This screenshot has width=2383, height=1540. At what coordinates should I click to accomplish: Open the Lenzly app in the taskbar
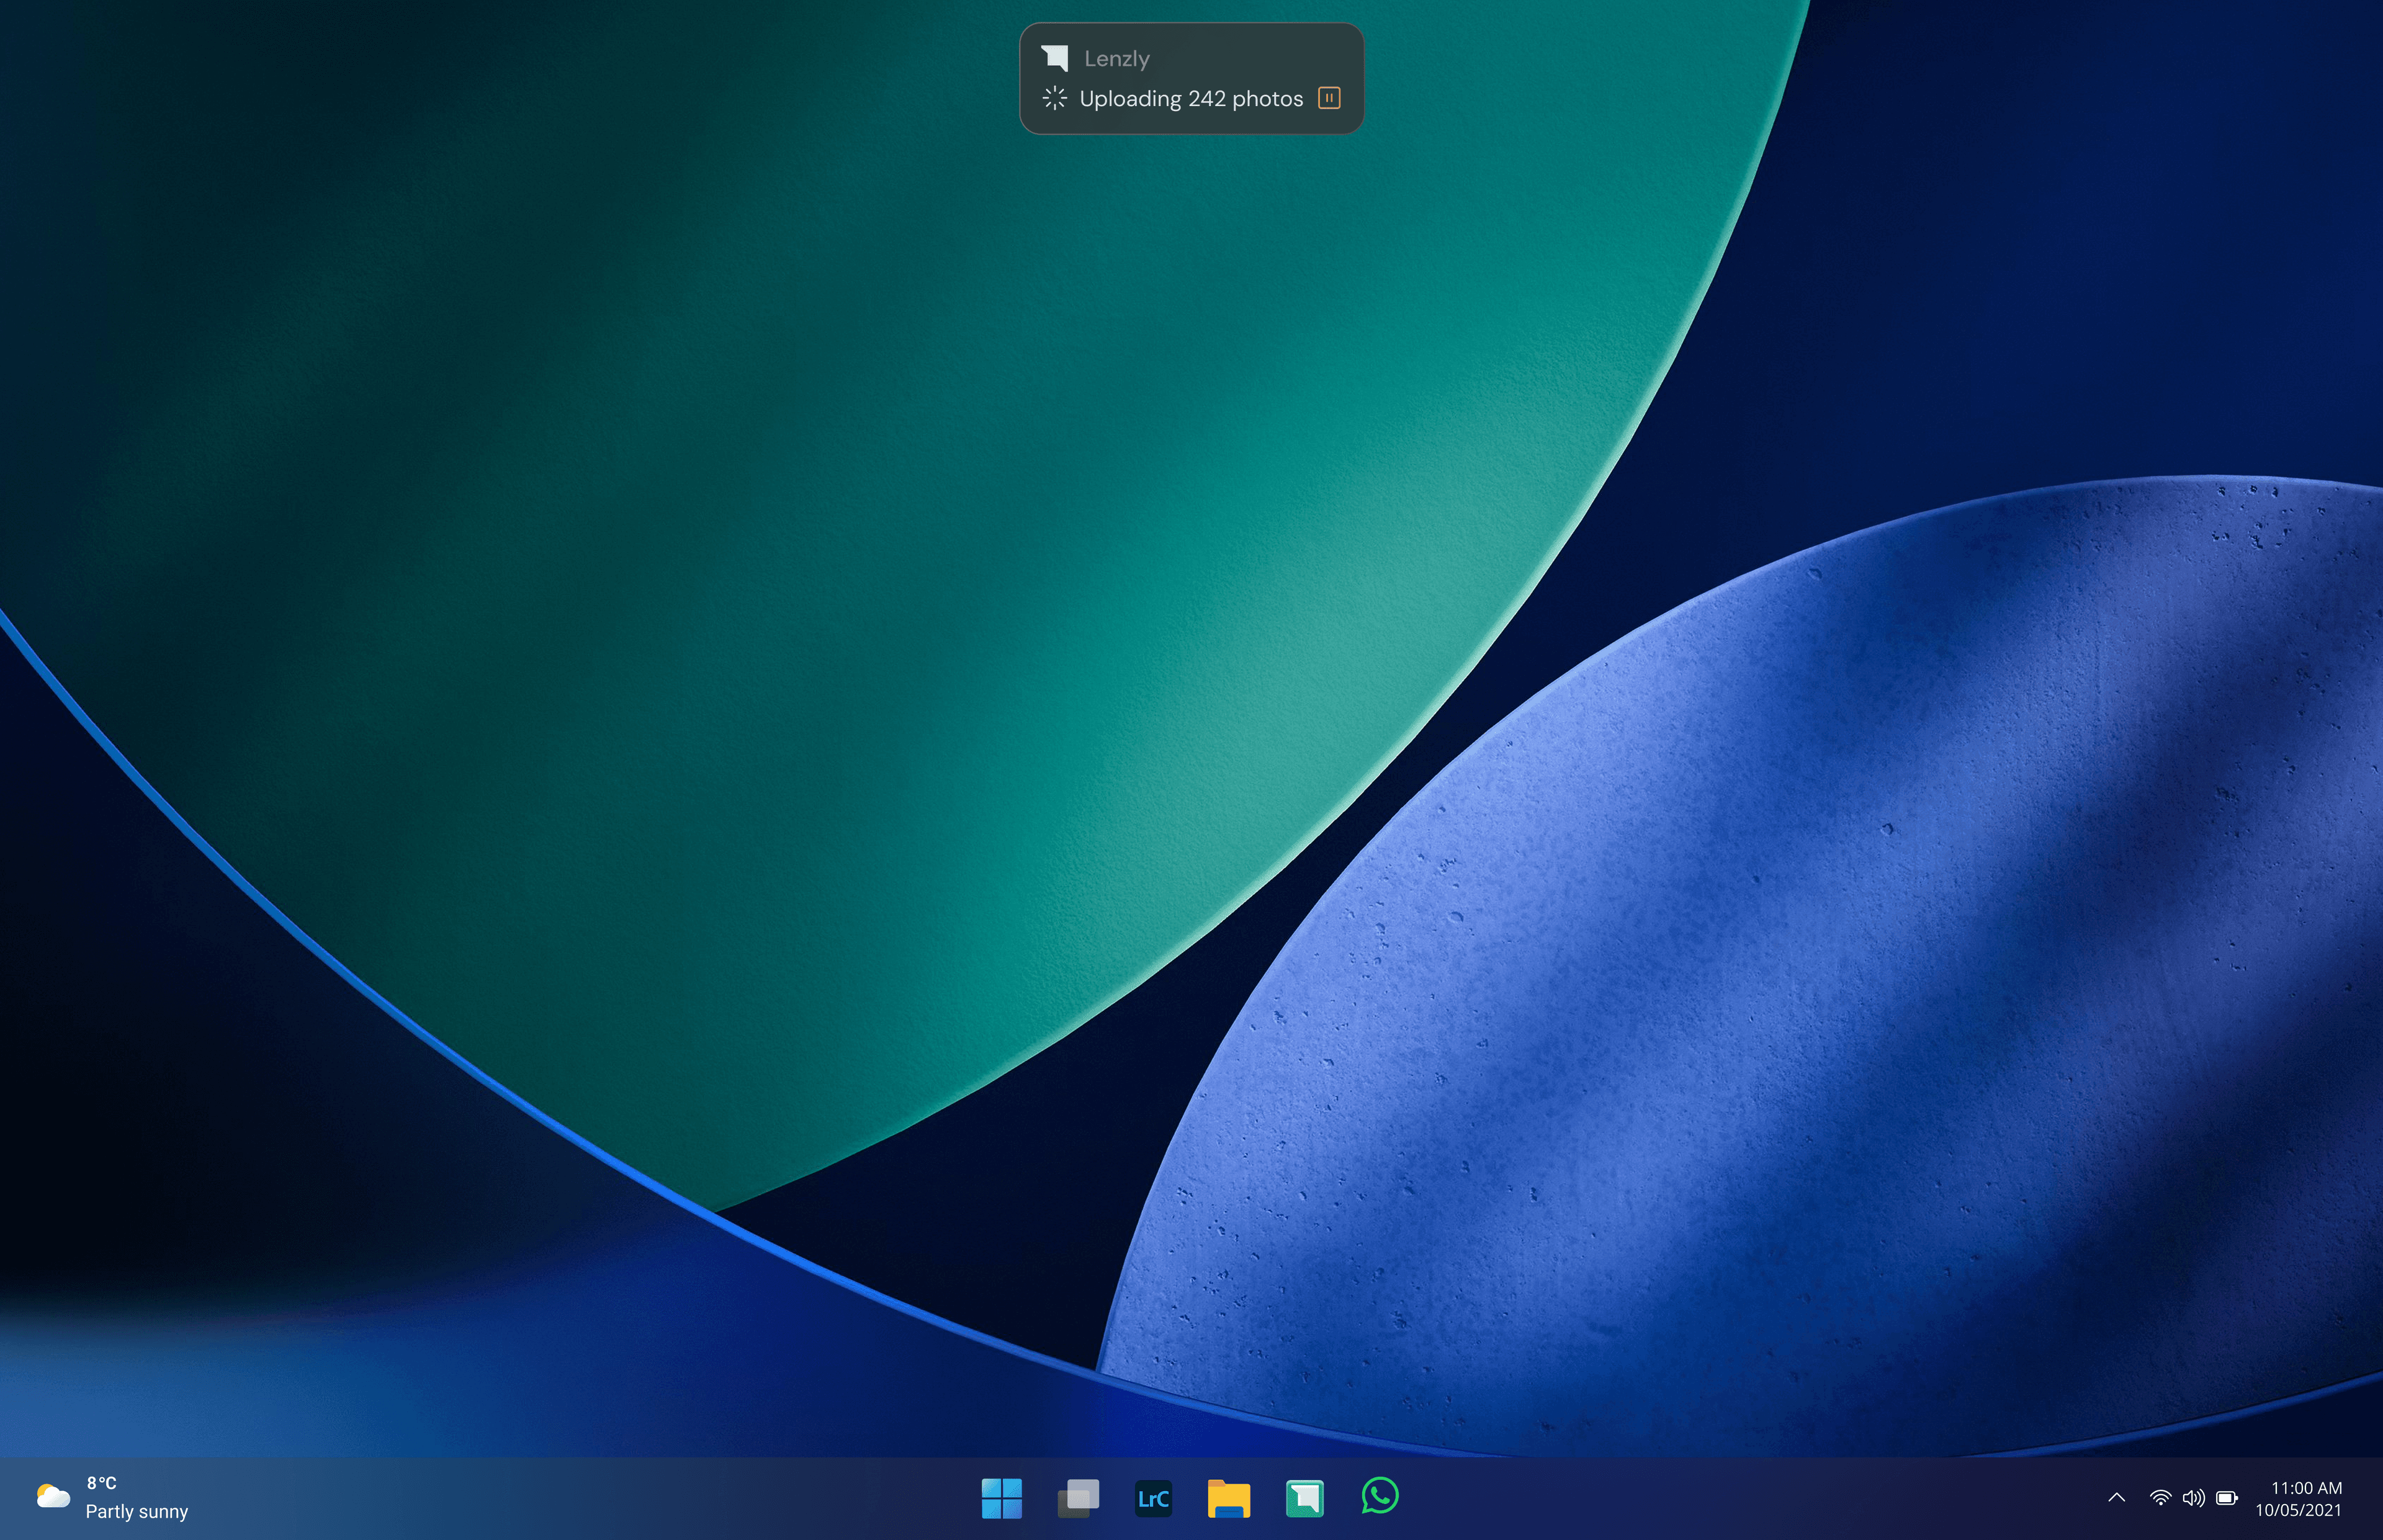tap(1304, 1498)
